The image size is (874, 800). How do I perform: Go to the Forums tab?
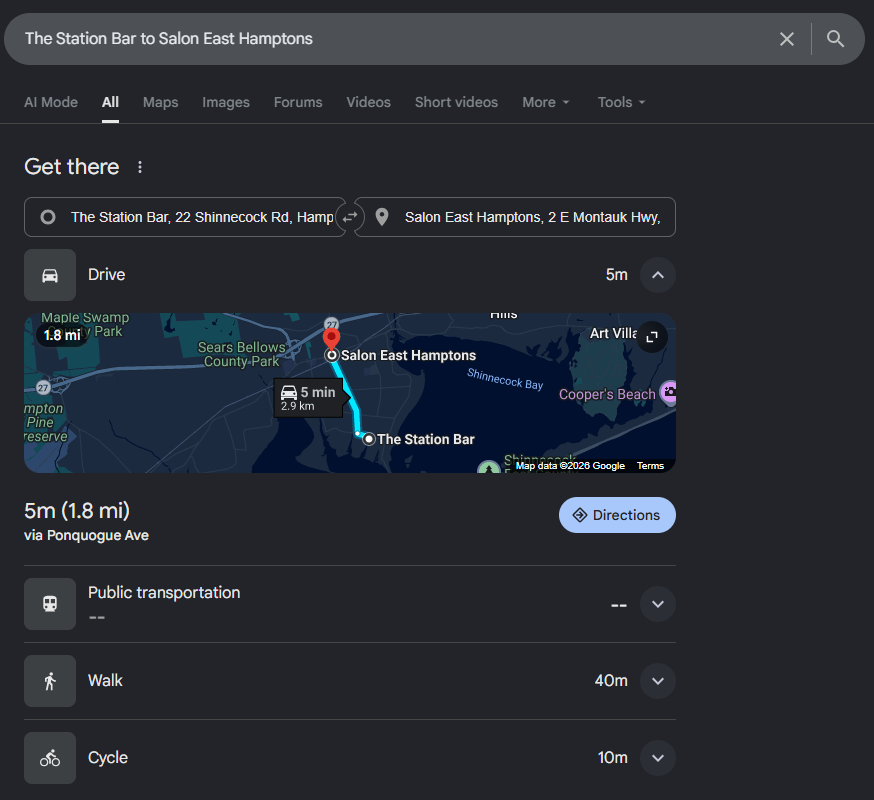pos(298,102)
